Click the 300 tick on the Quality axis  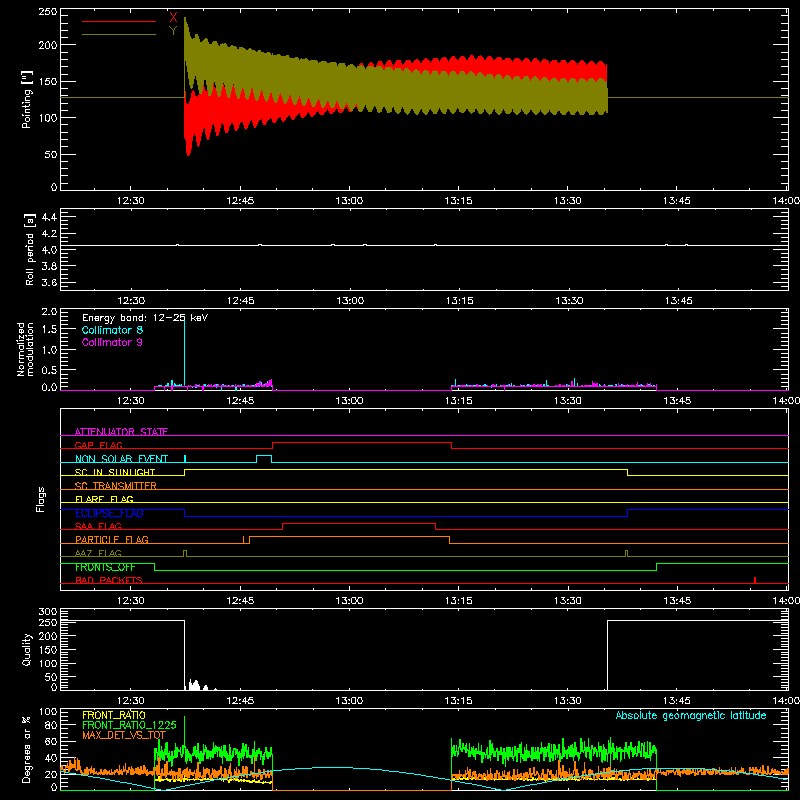(47, 612)
